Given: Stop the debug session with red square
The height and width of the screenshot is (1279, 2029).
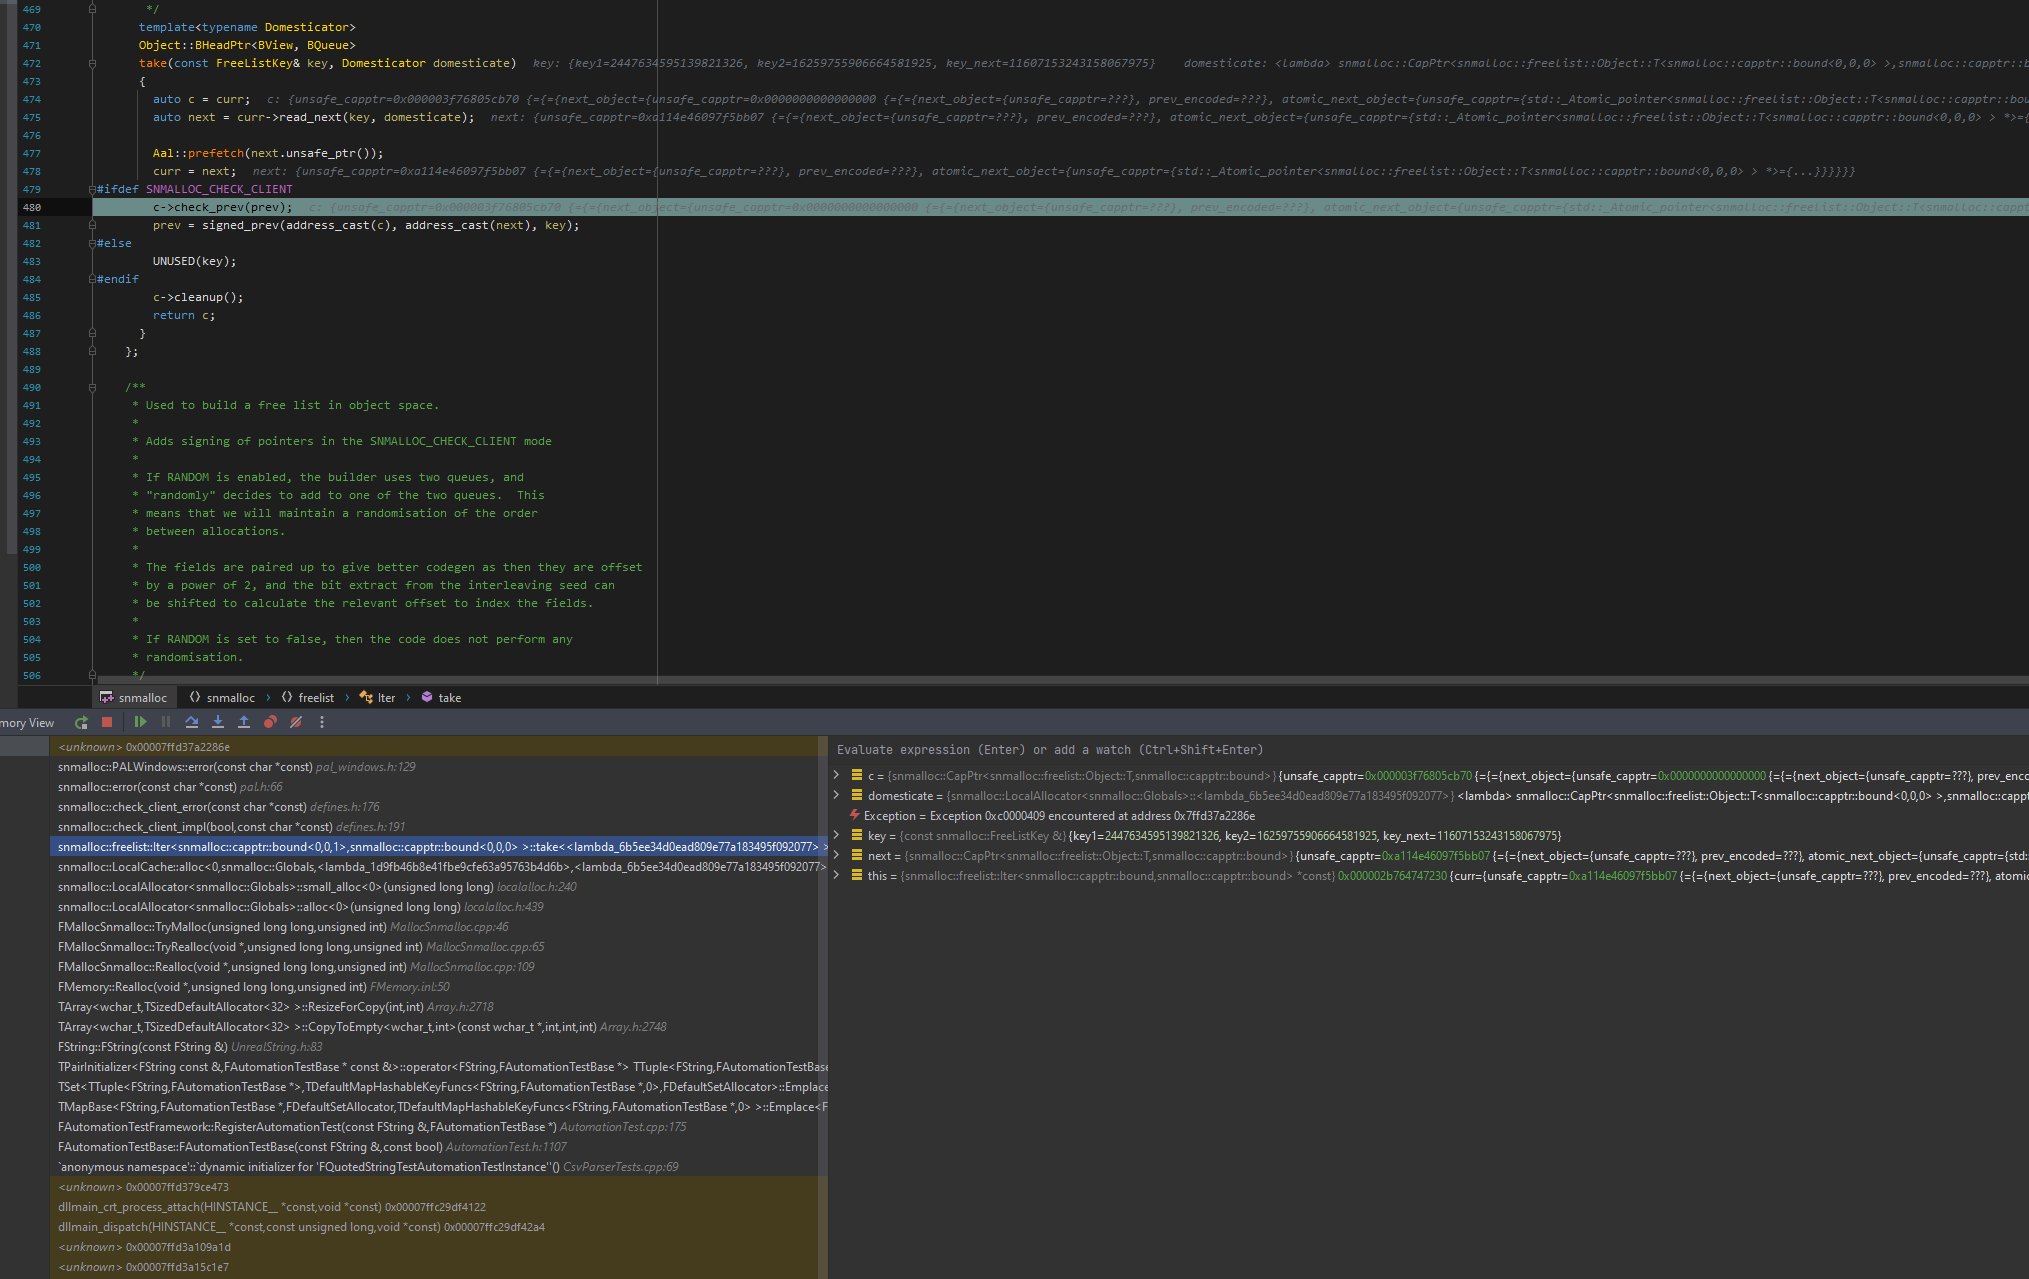Looking at the screenshot, I should (x=107, y=722).
